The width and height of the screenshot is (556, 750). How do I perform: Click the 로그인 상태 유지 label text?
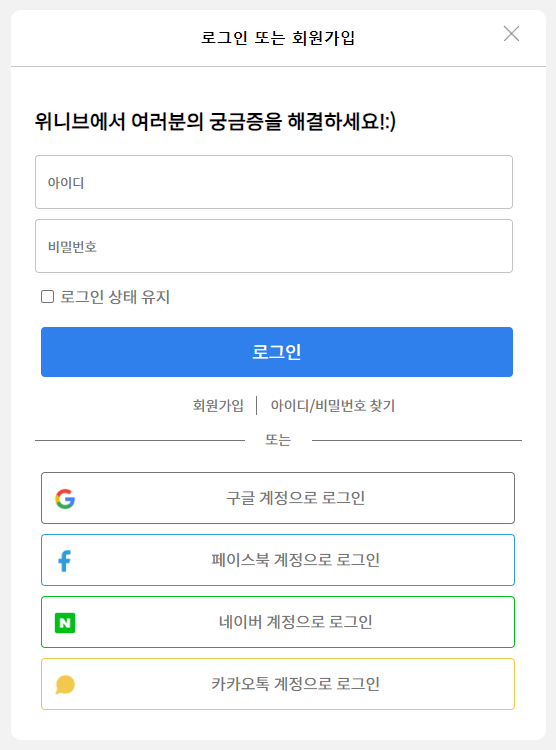coord(115,297)
